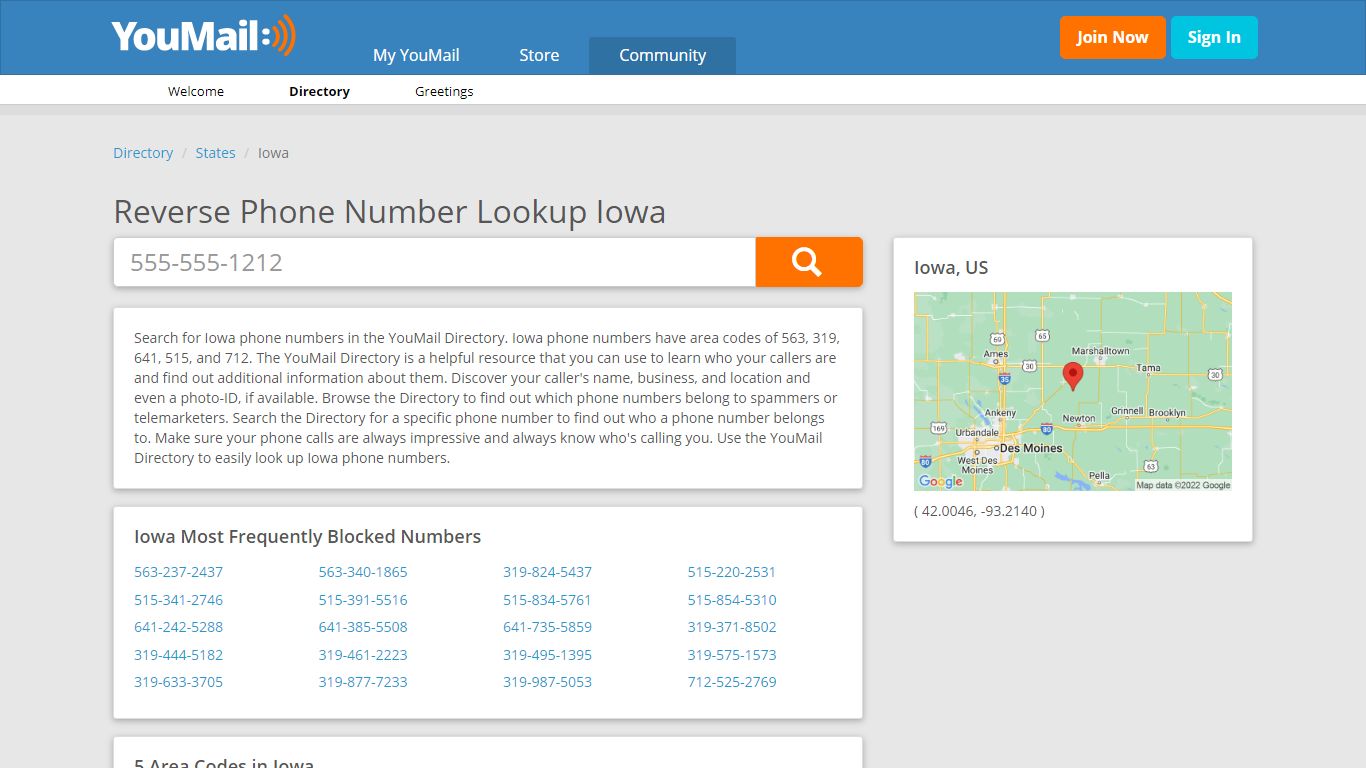Click the Marshalltown label on map
The image size is (1366, 768).
coord(1100,351)
